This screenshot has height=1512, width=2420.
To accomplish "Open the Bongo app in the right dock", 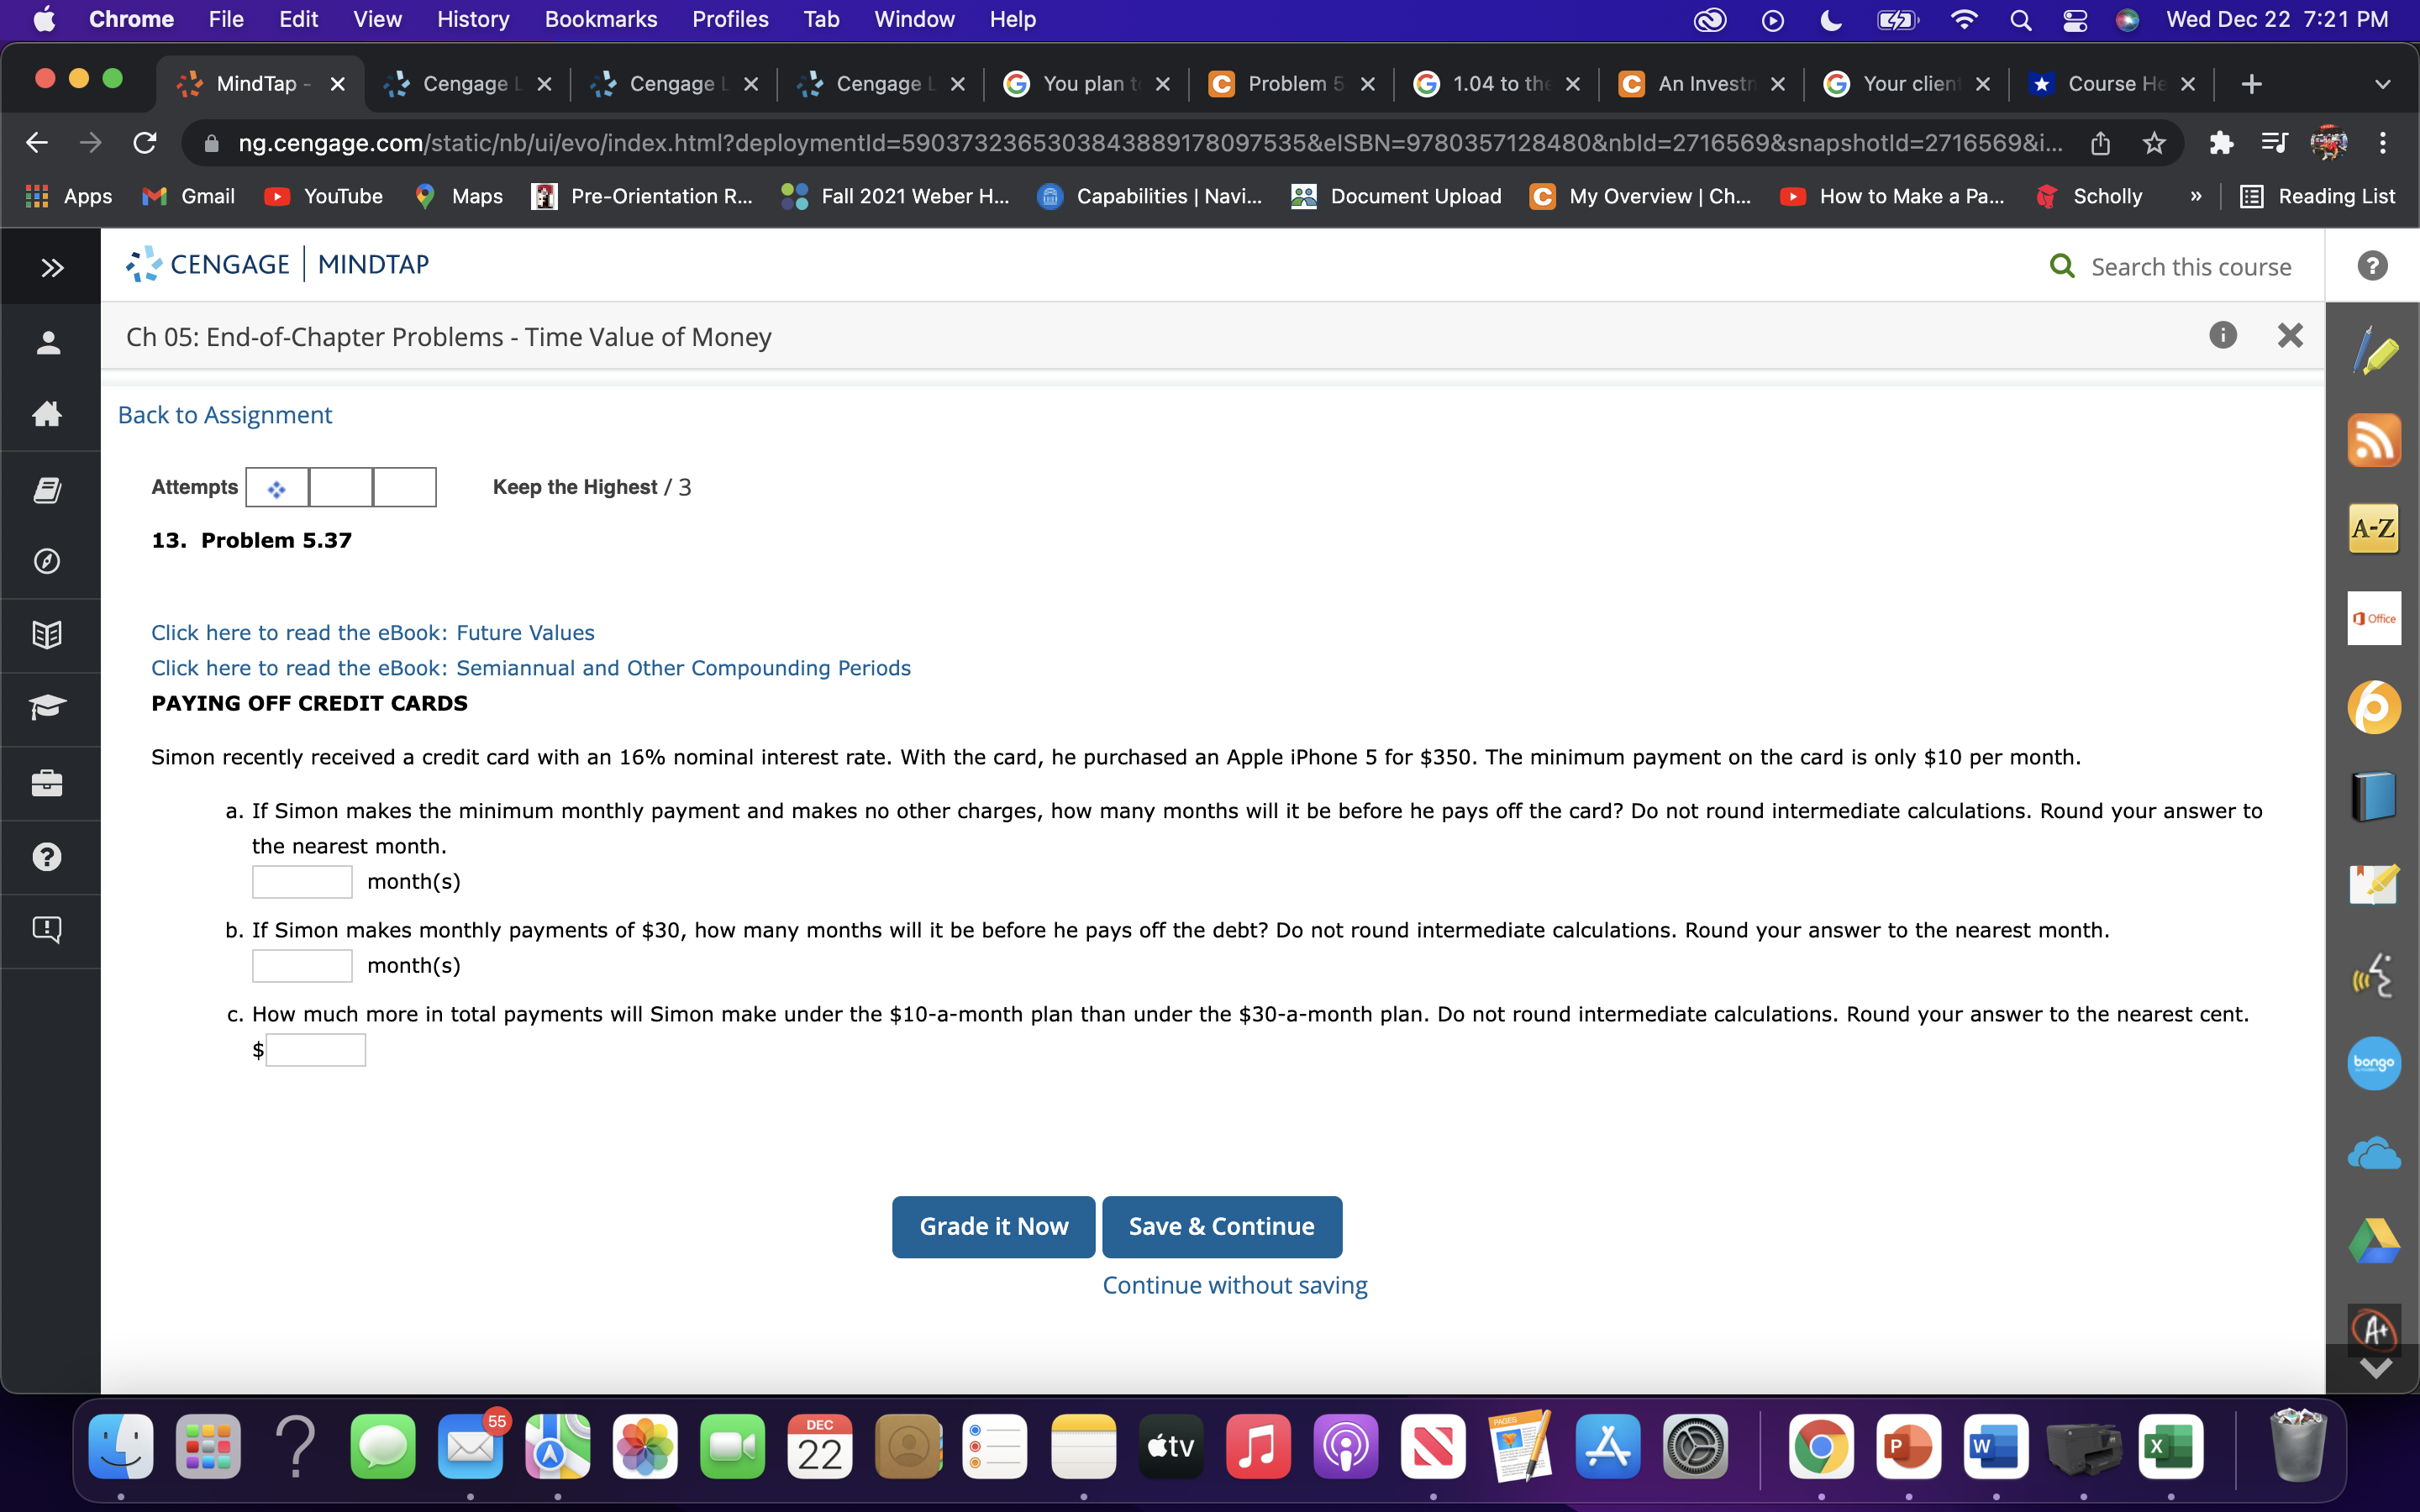I will click(x=2374, y=1063).
